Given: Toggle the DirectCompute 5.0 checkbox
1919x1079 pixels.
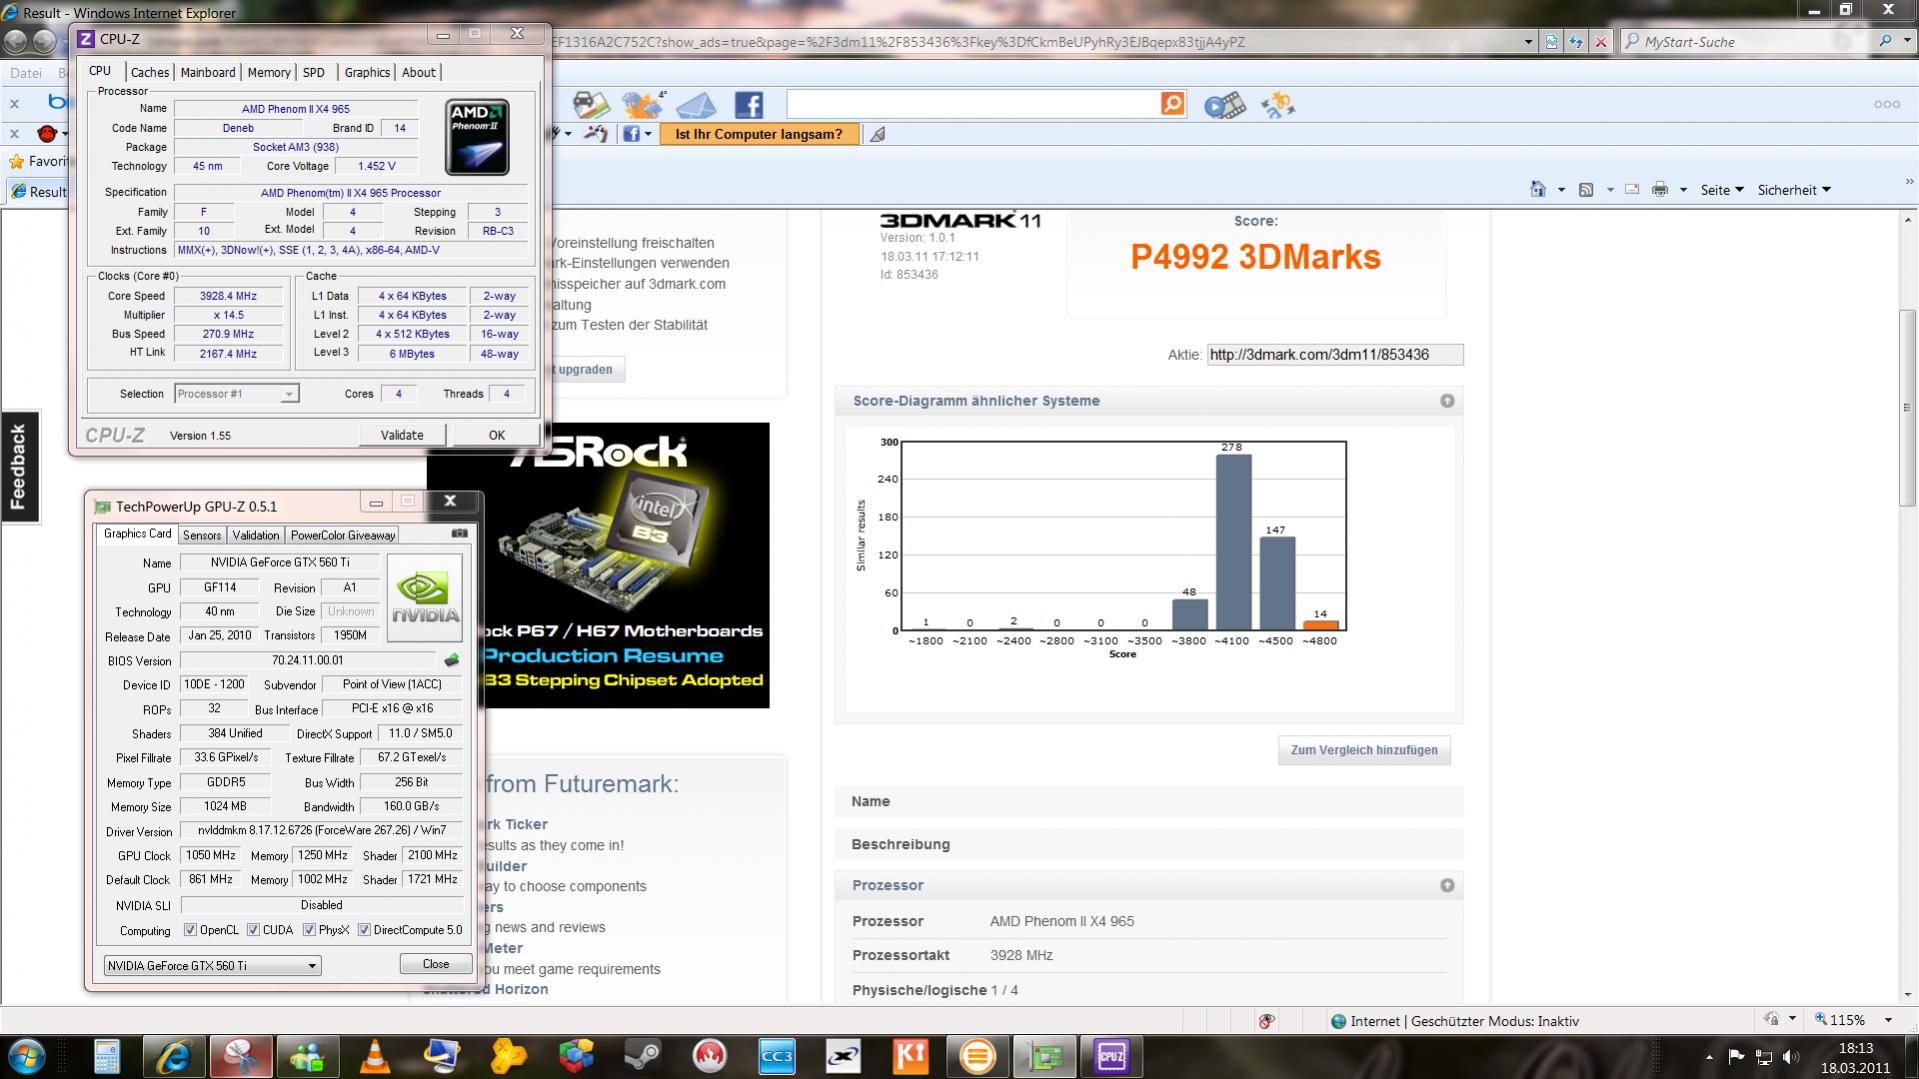Looking at the screenshot, I should pos(364,930).
